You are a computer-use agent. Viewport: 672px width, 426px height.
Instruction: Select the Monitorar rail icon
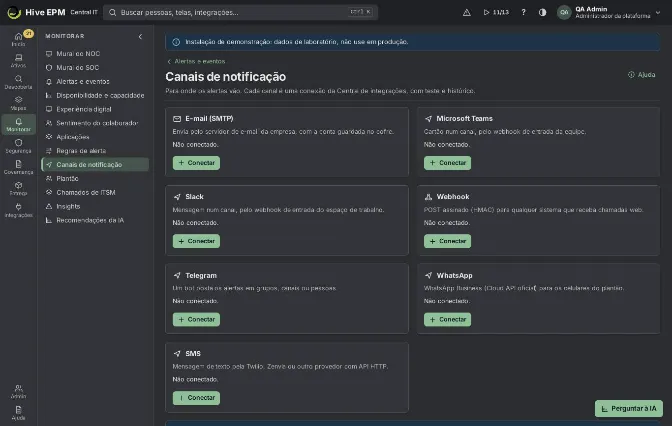click(18, 125)
